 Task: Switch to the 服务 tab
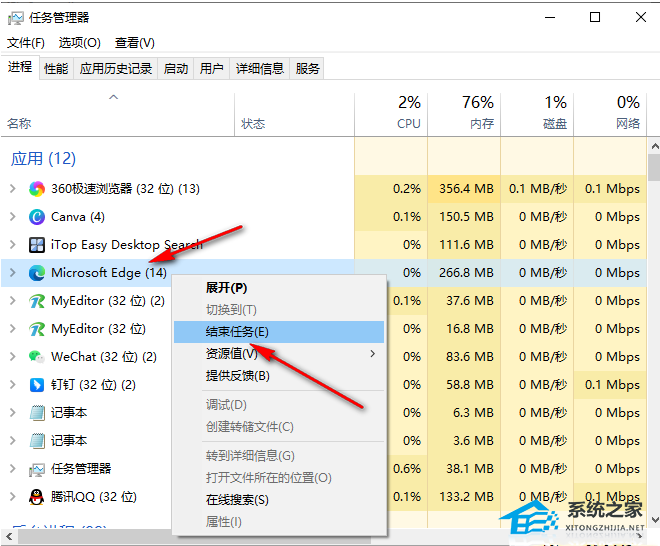(x=307, y=68)
